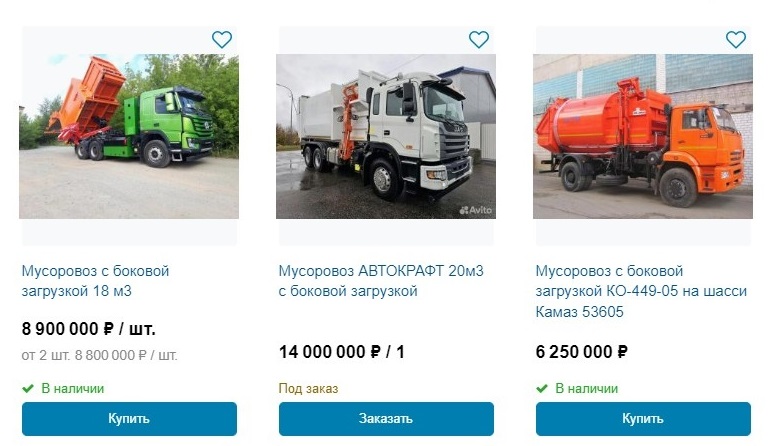Click the Avito watermark on white truck photo
The height and width of the screenshot is (446, 770).
(x=475, y=210)
